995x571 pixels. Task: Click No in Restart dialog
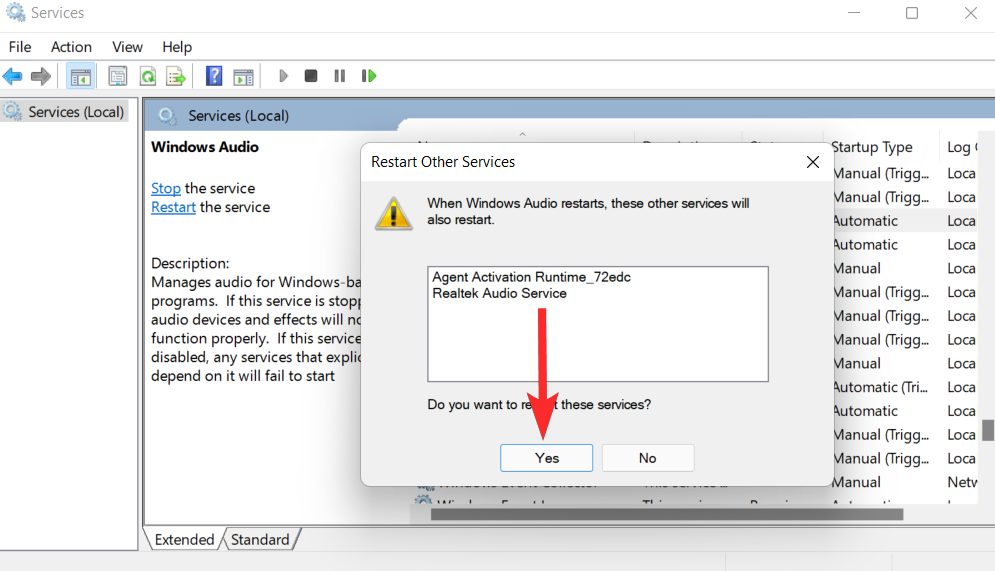[x=648, y=458]
